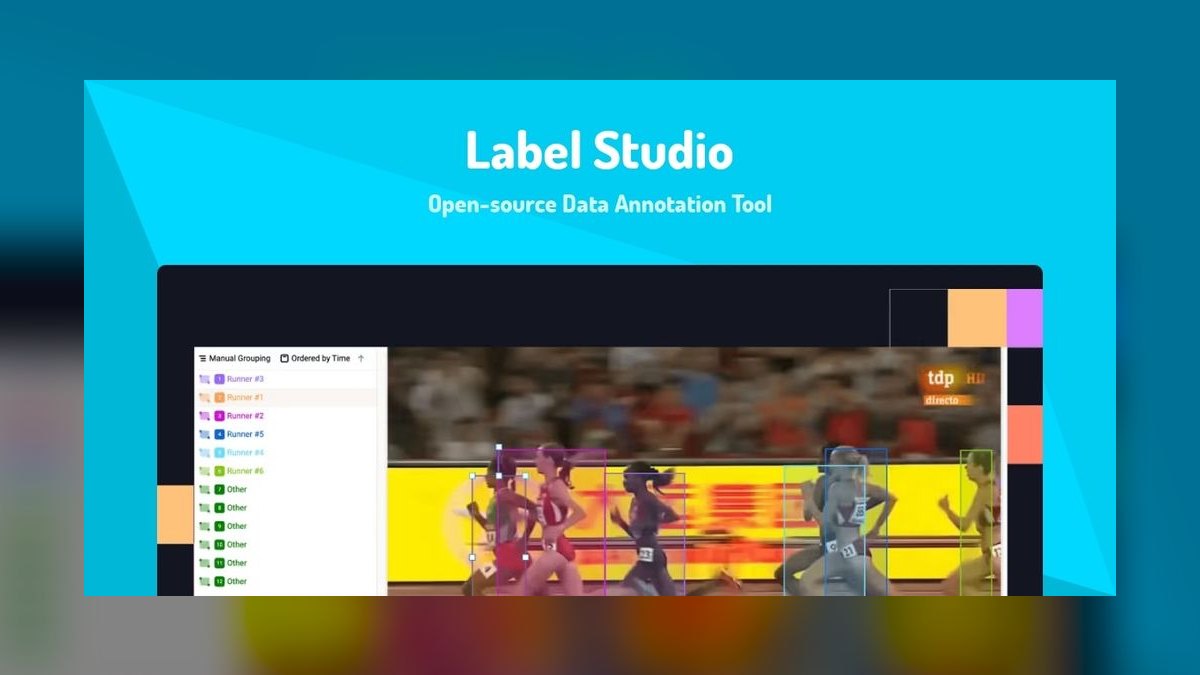Select the "Other" label numbered 8
1200x675 pixels.
236,508
